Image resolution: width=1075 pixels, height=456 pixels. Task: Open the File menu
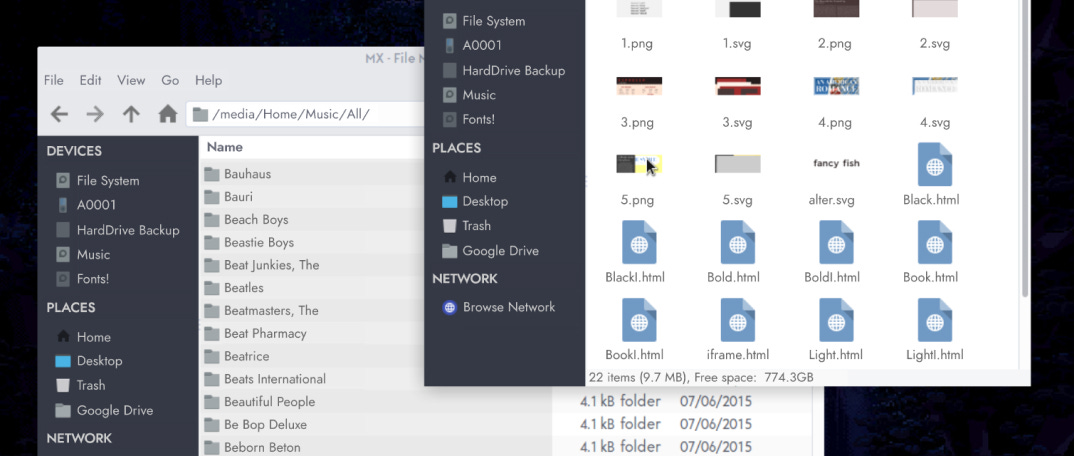point(53,80)
